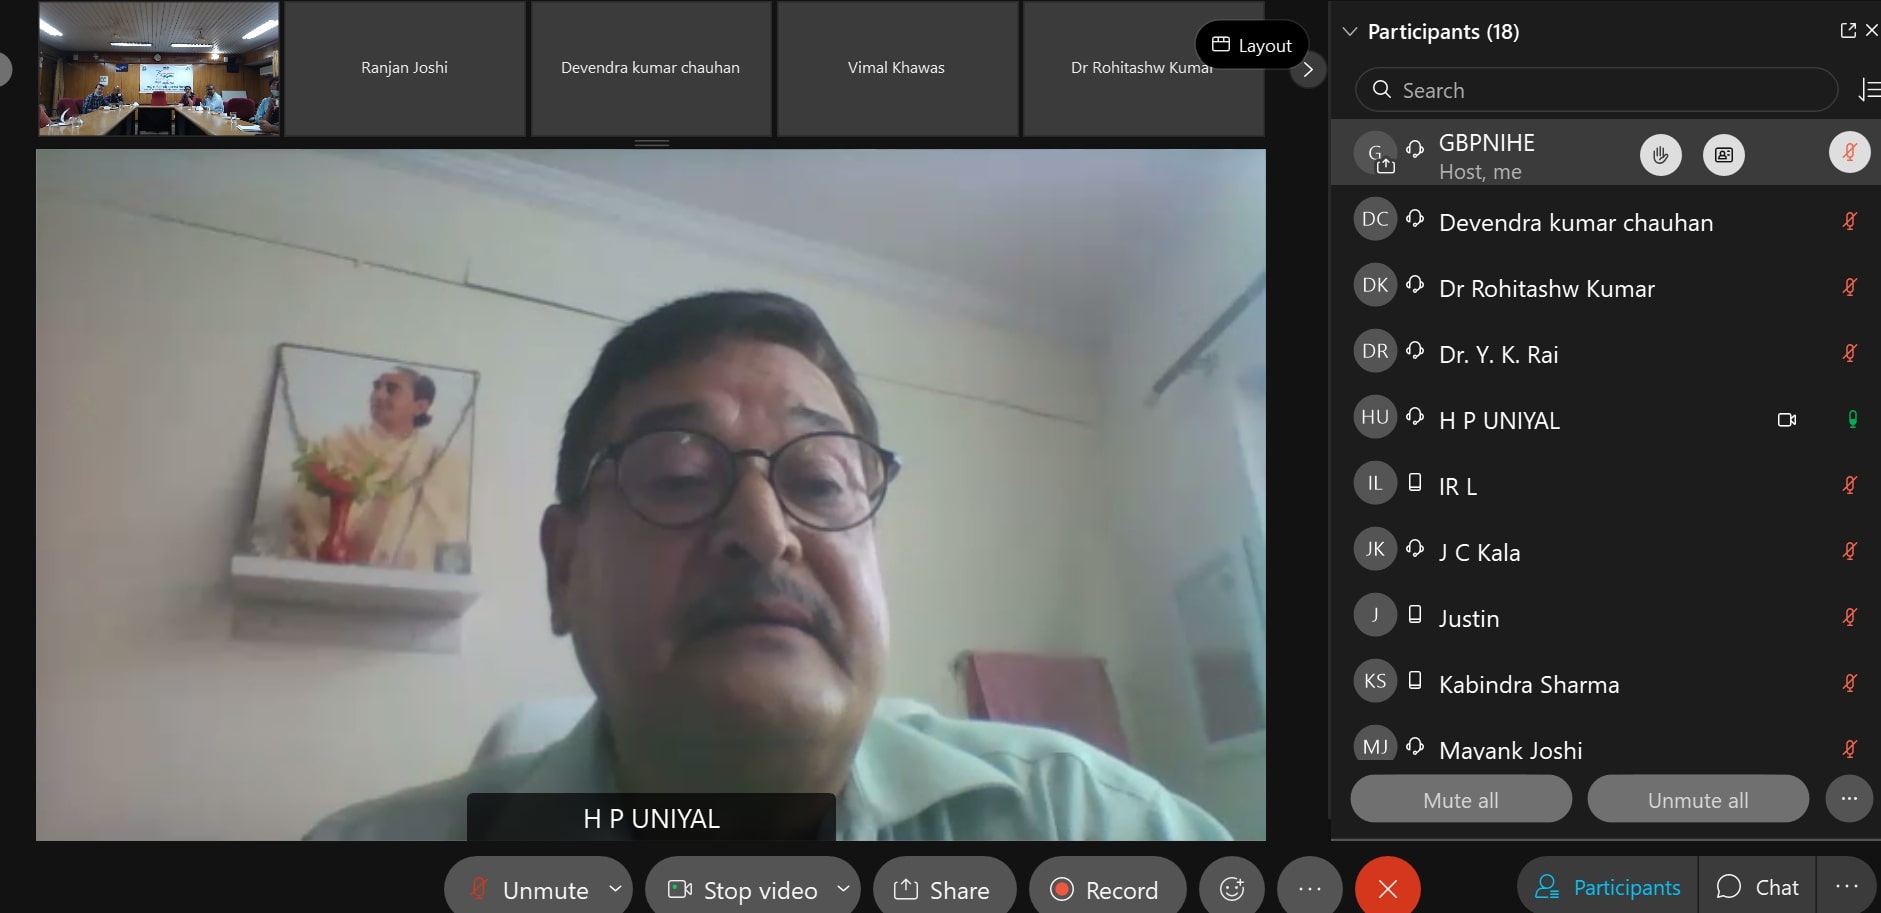The image size is (1881, 913).
Task: Open the Chat panel tab
Action: click(x=1757, y=887)
